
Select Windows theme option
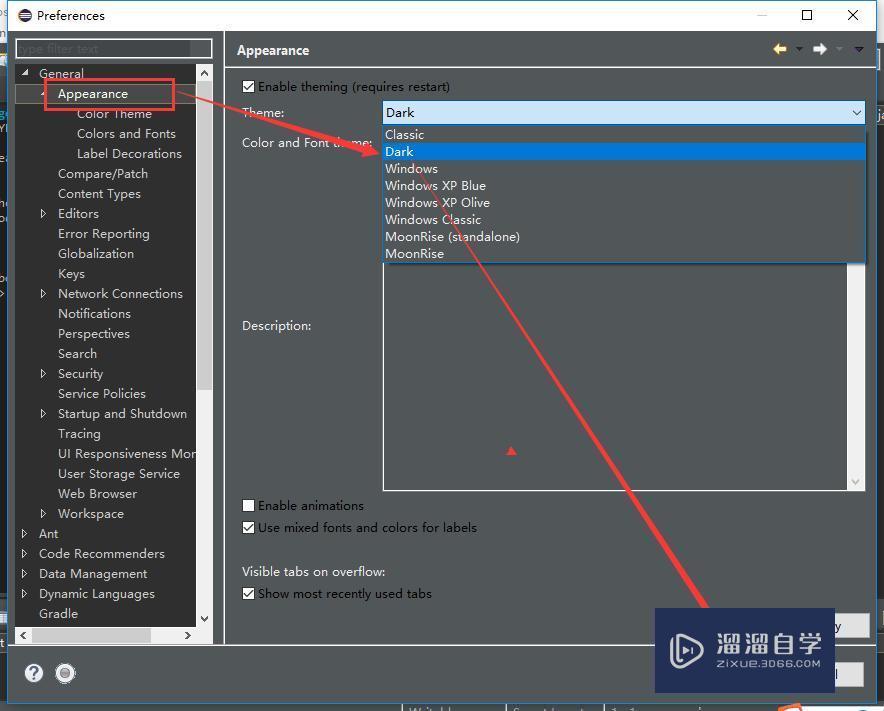(624, 169)
